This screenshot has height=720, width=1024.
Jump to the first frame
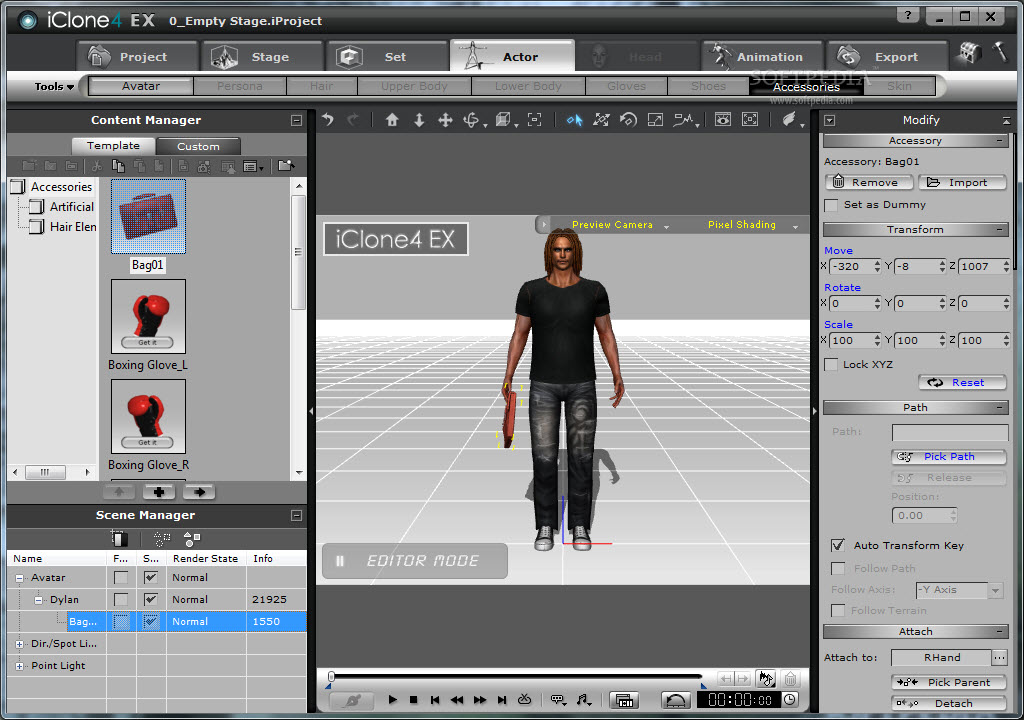coord(435,700)
